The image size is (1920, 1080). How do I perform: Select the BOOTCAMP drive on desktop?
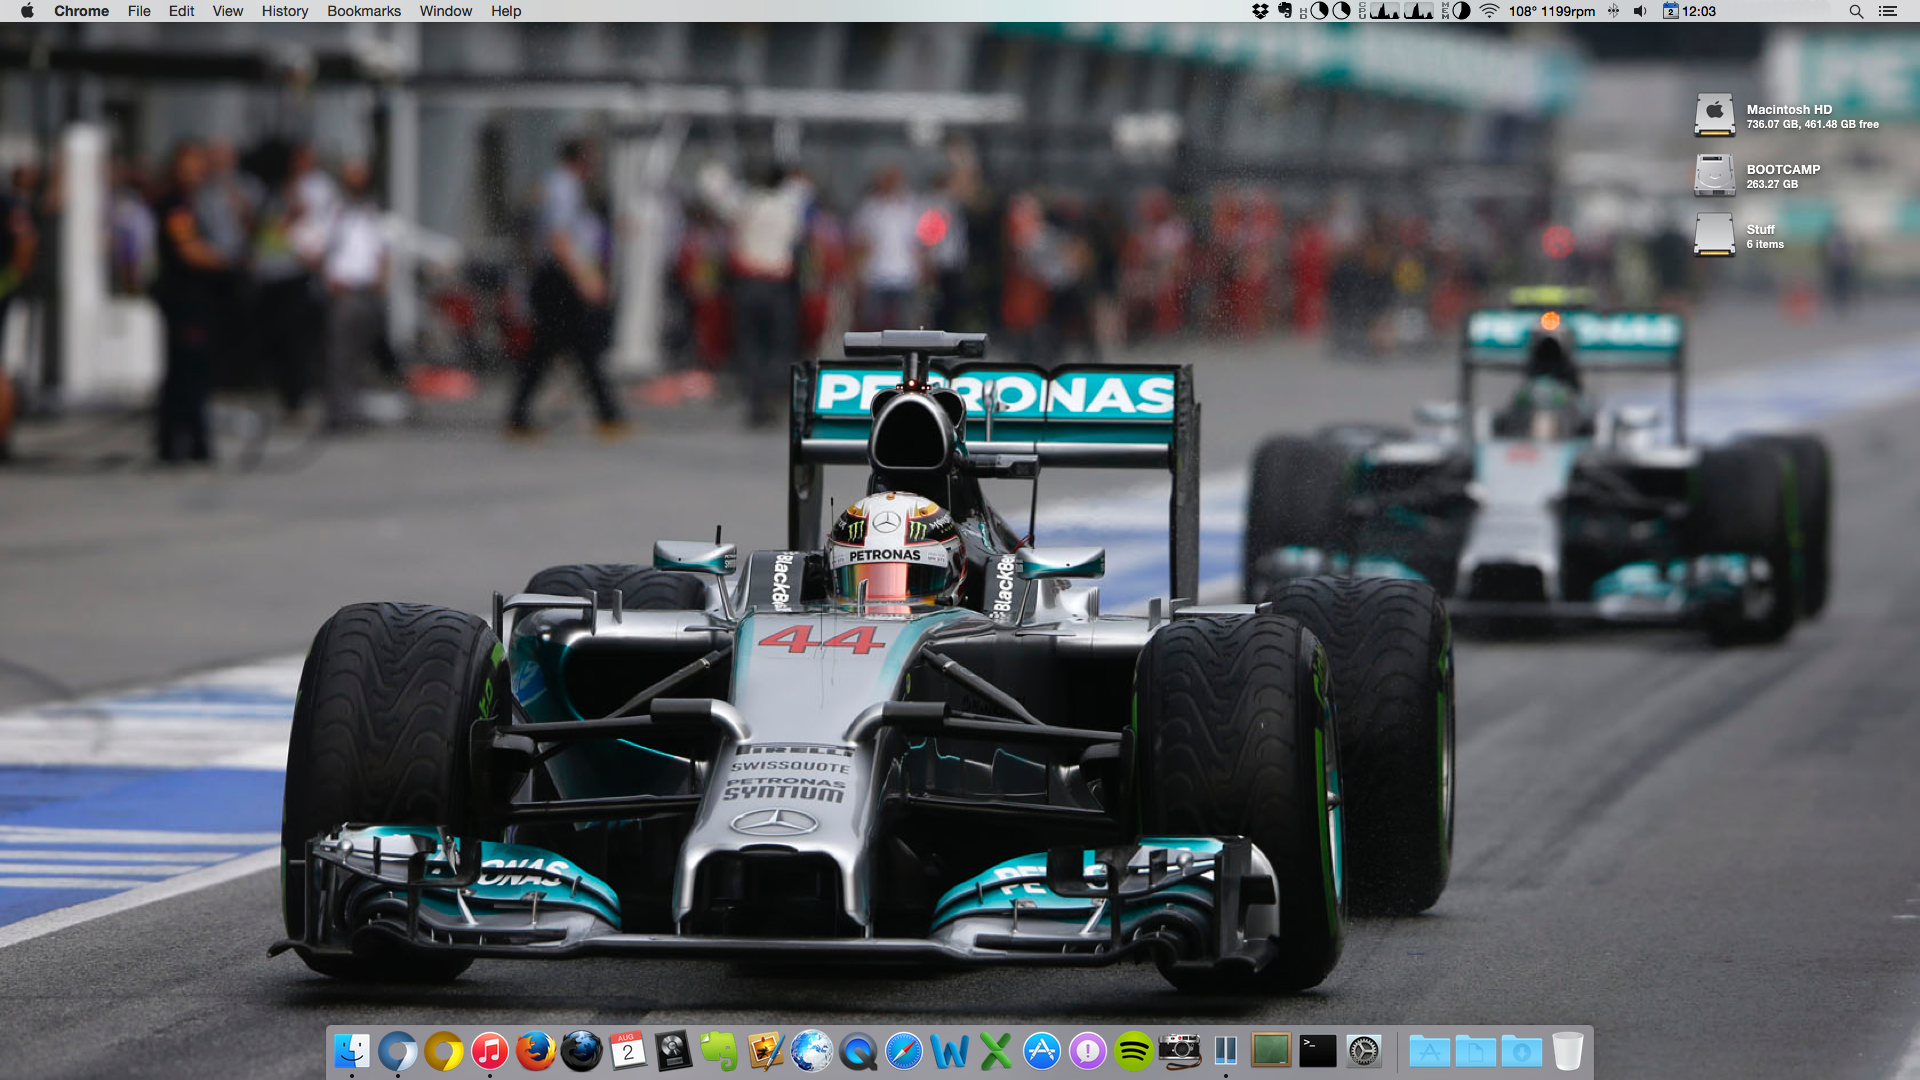coord(1715,176)
